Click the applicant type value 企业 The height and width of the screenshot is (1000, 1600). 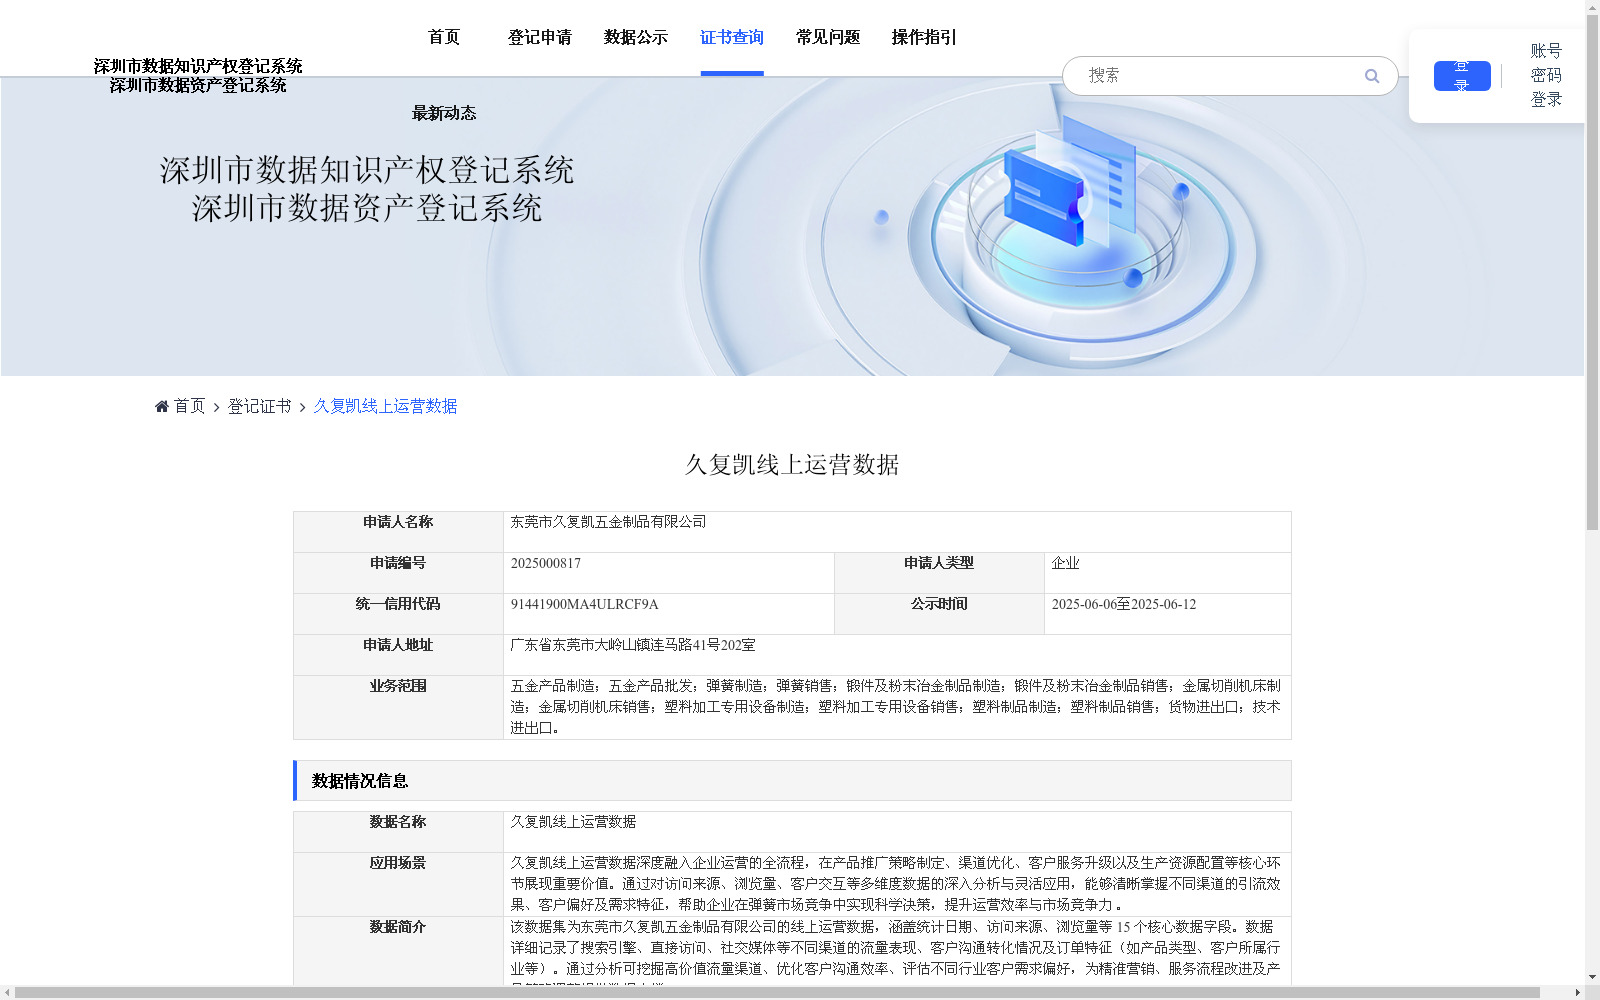tap(1065, 563)
